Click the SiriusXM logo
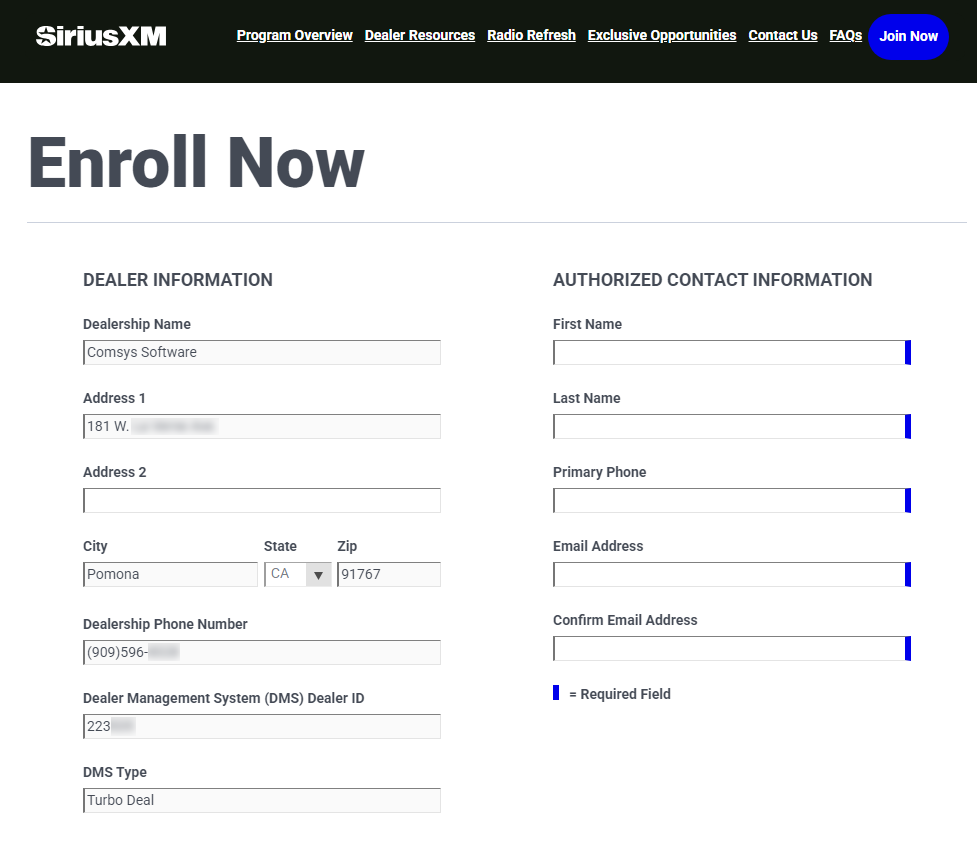The image size is (977, 851). click(101, 36)
